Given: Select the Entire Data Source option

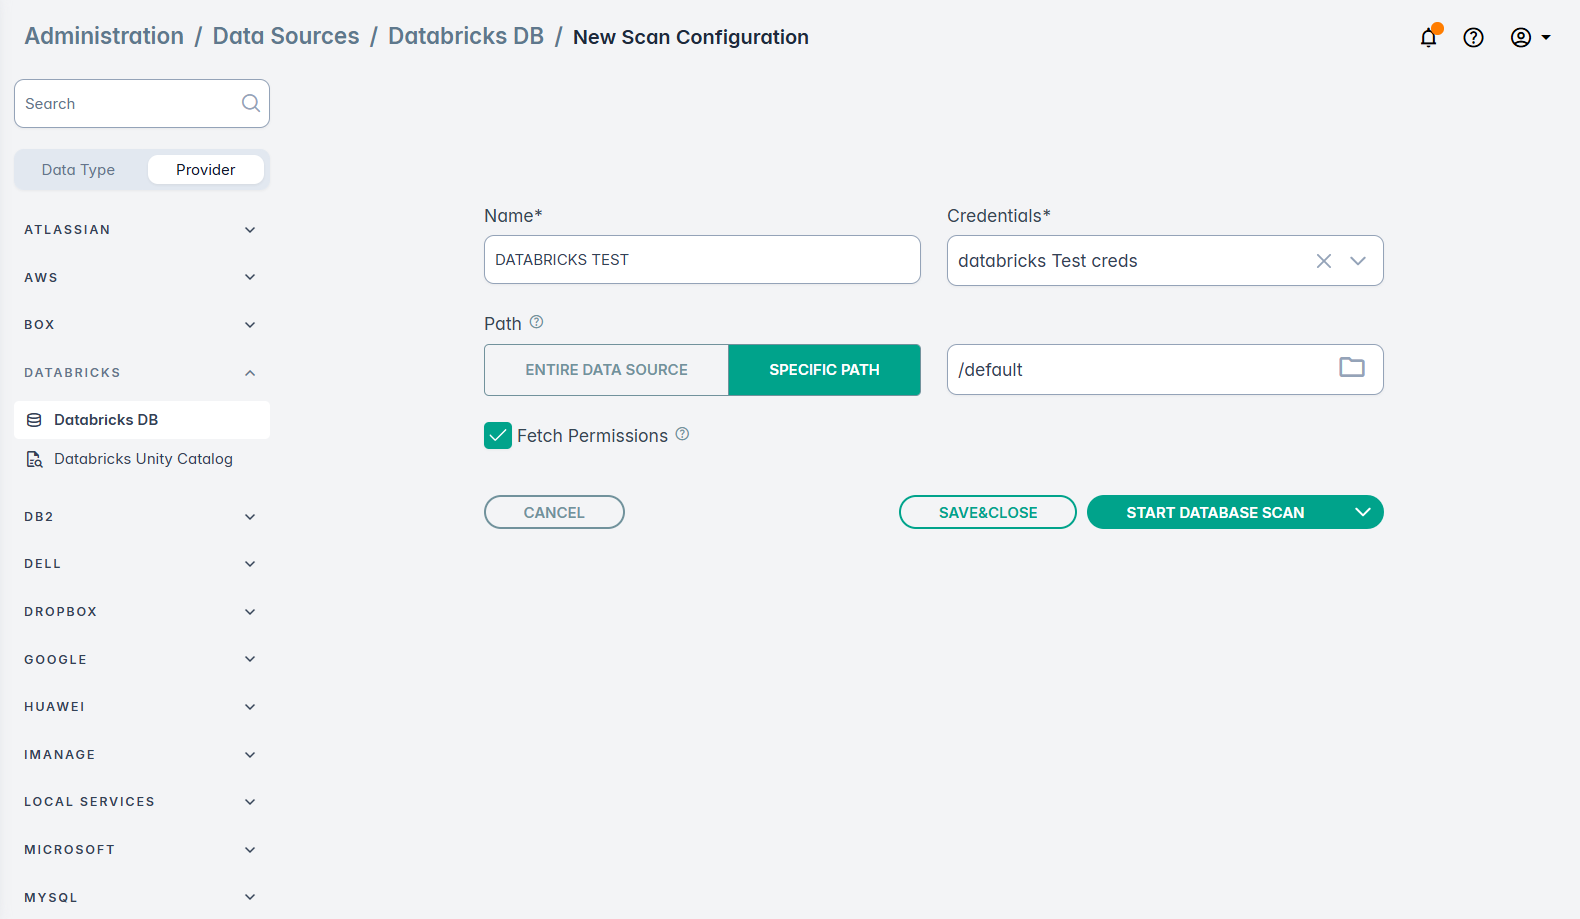Looking at the screenshot, I should pyautogui.click(x=606, y=370).
